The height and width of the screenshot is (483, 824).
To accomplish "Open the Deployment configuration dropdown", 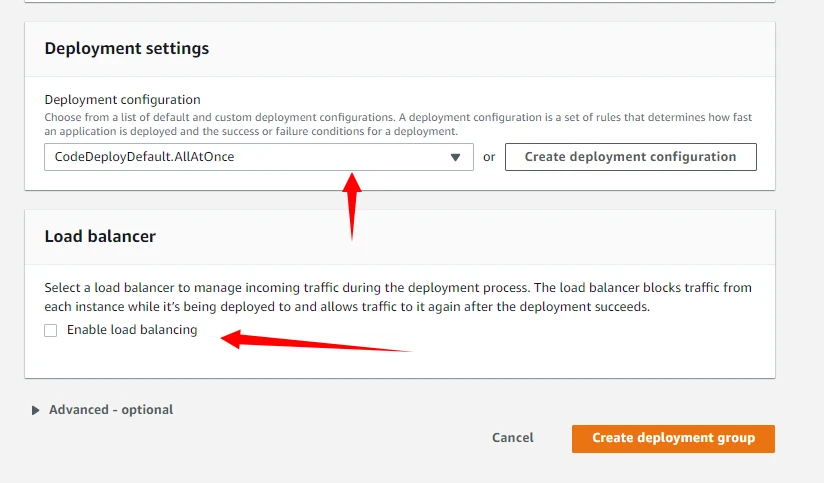I will point(258,157).
